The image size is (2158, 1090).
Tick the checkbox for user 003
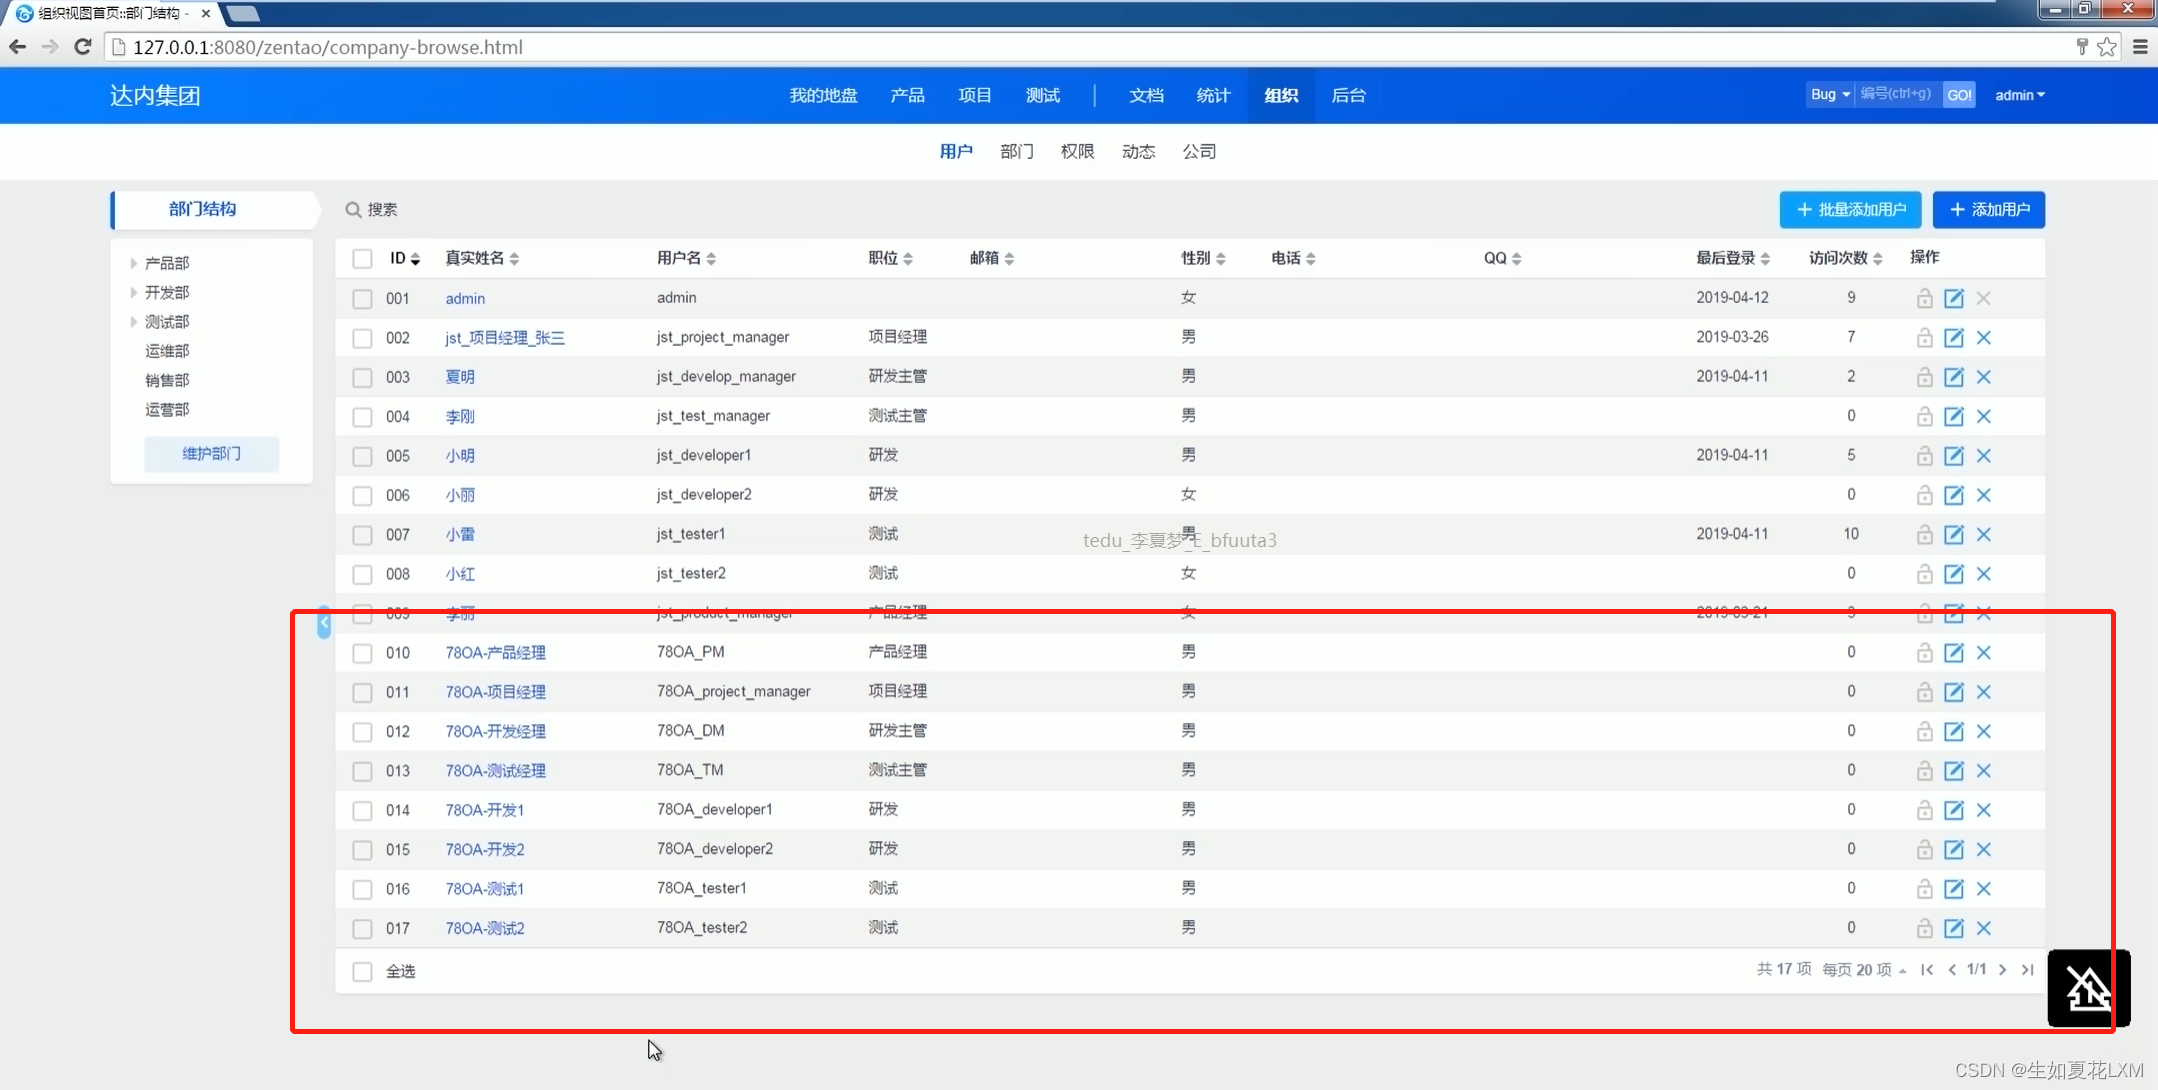click(362, 377)
